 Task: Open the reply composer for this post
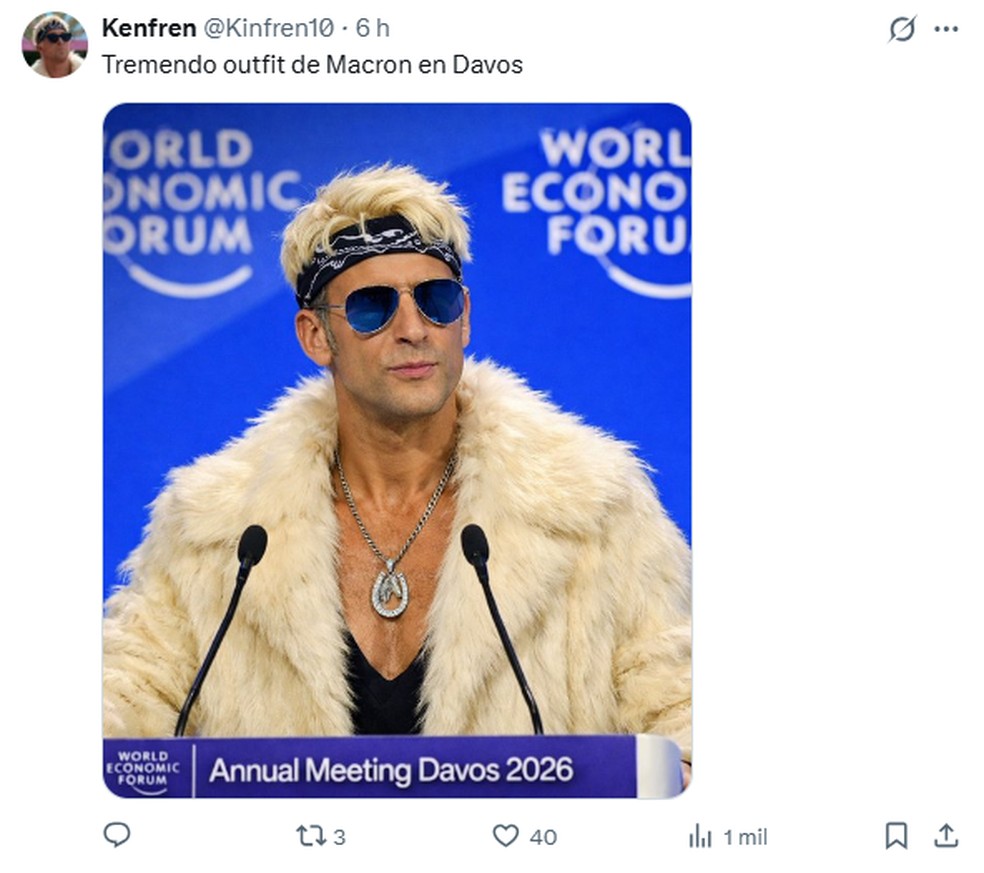(x=117, y=833)
